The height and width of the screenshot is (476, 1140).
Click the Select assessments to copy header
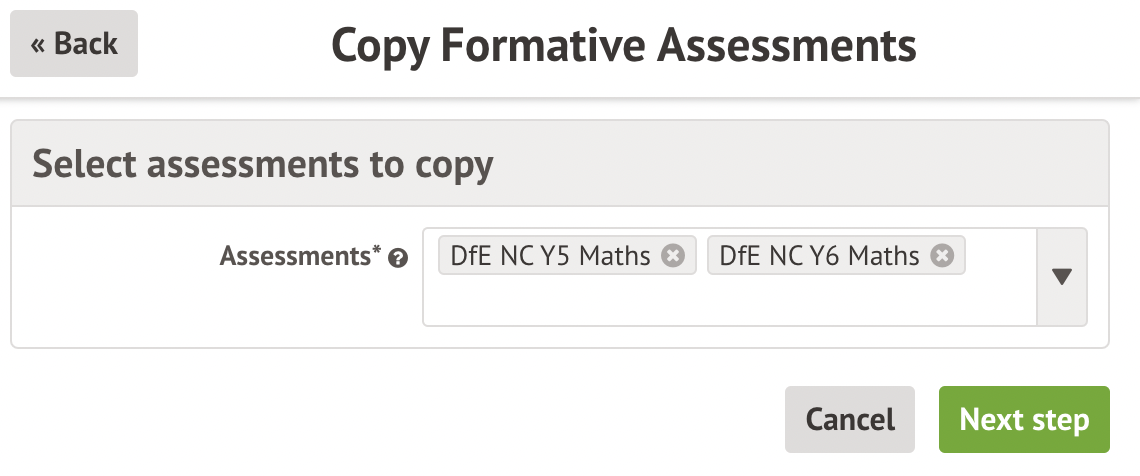point(263,164)
